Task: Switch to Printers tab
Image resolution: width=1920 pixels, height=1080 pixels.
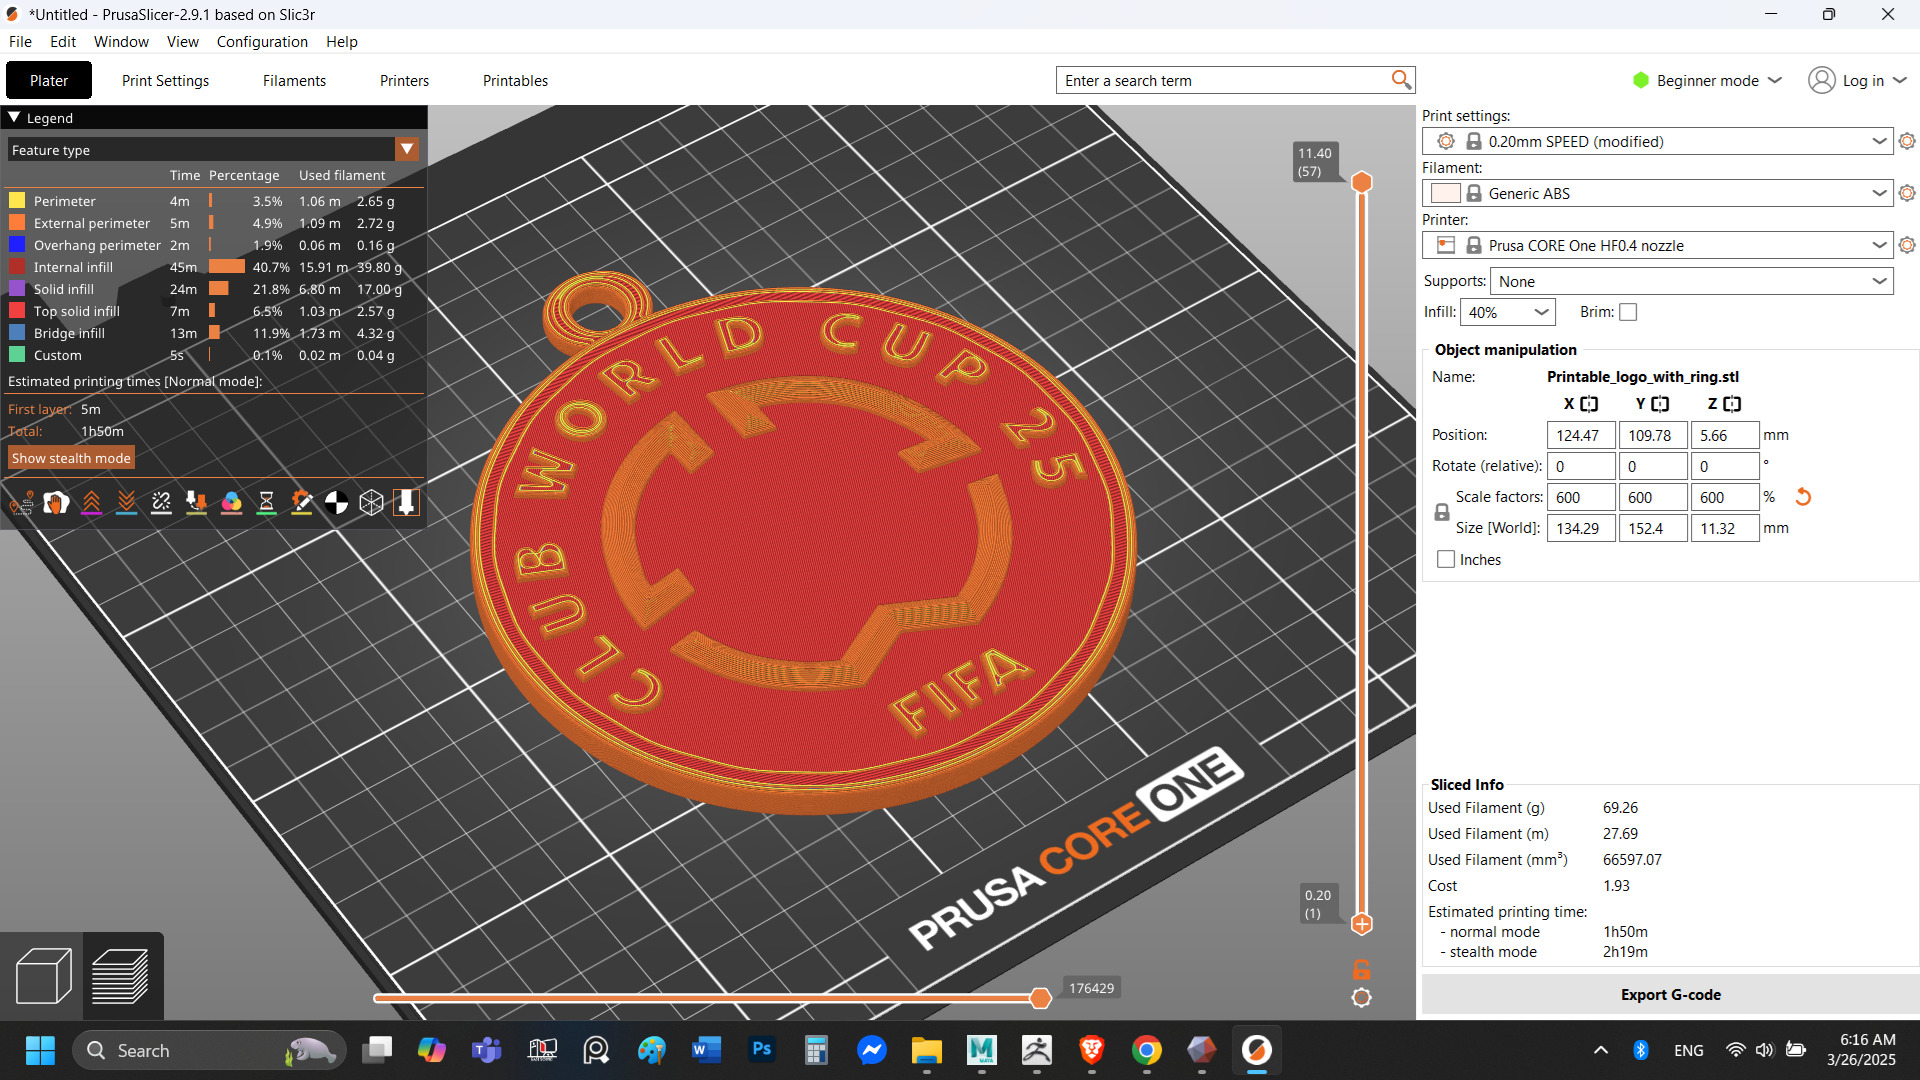Action: point(404,80)
